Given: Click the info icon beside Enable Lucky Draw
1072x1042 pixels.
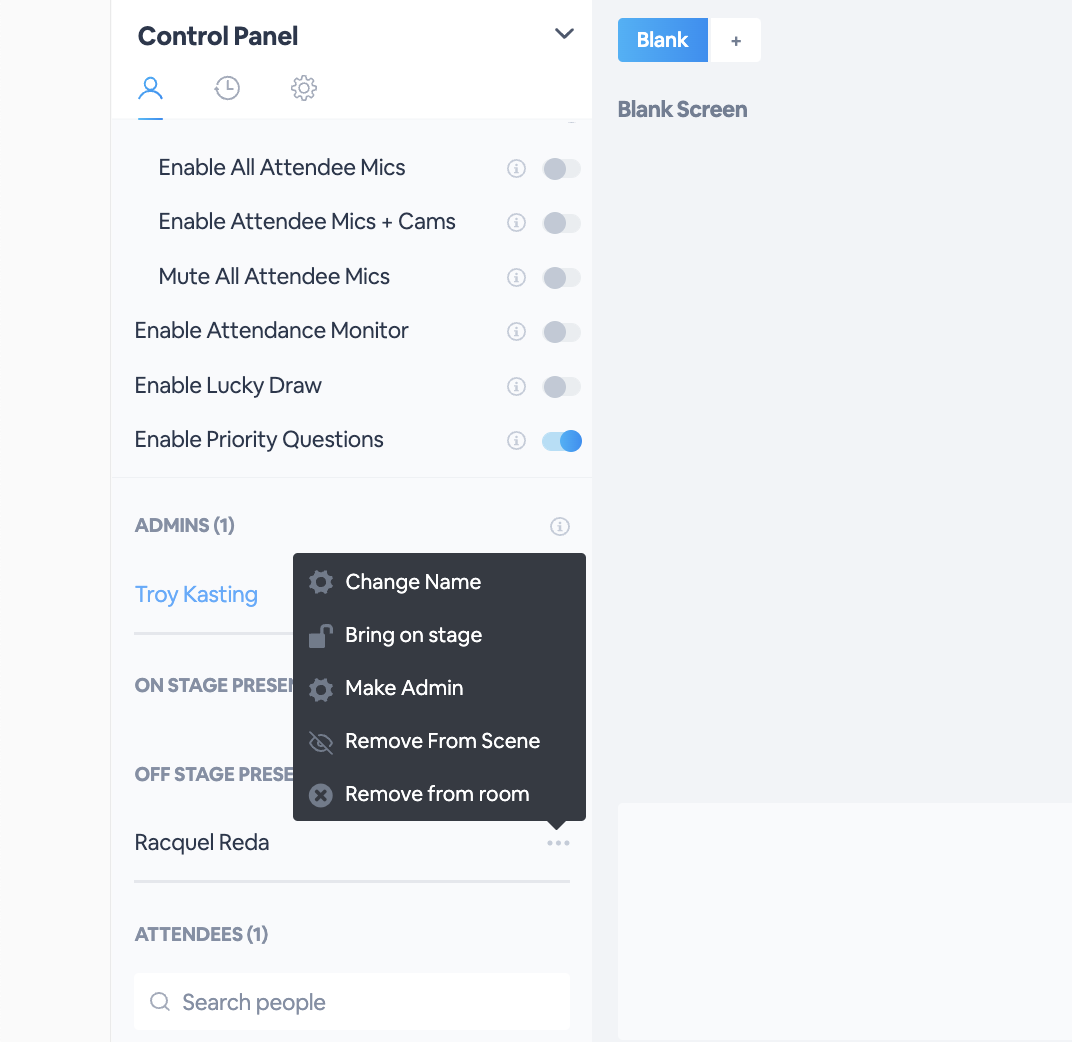Looking at the screenshot, I should (x=516, y=386).
